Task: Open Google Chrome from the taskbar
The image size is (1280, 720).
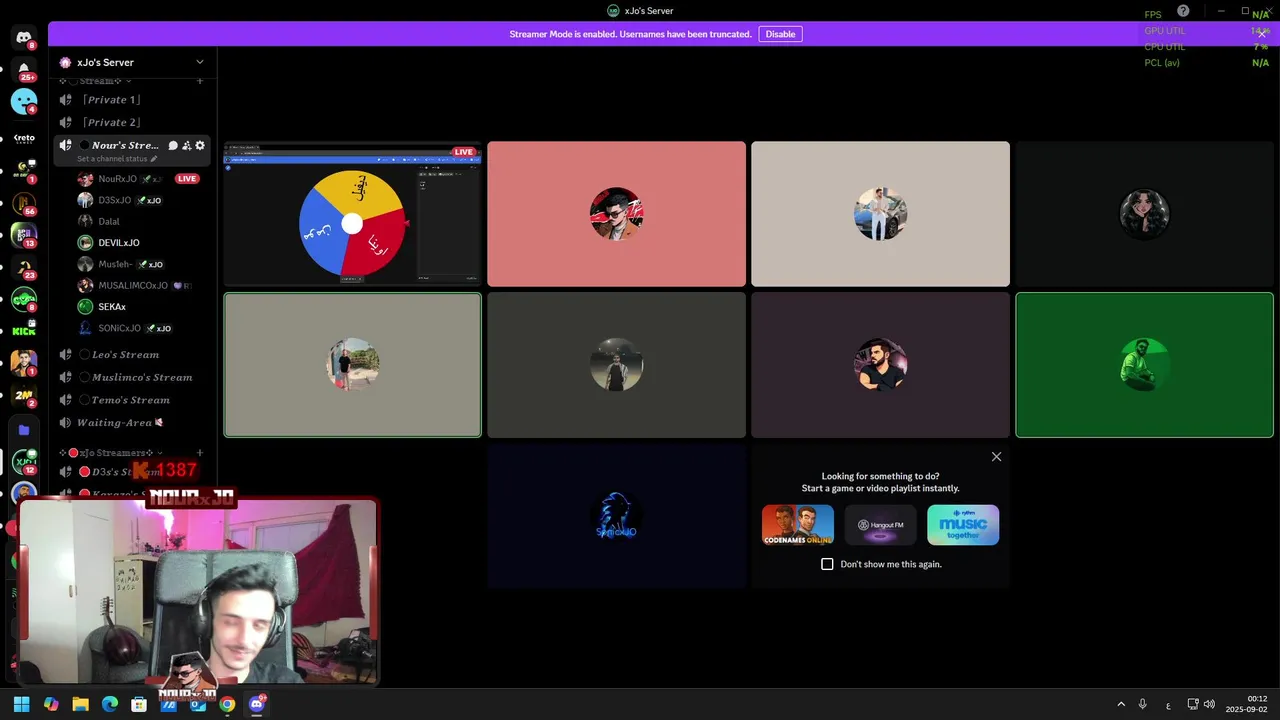Action: (227, 704)
